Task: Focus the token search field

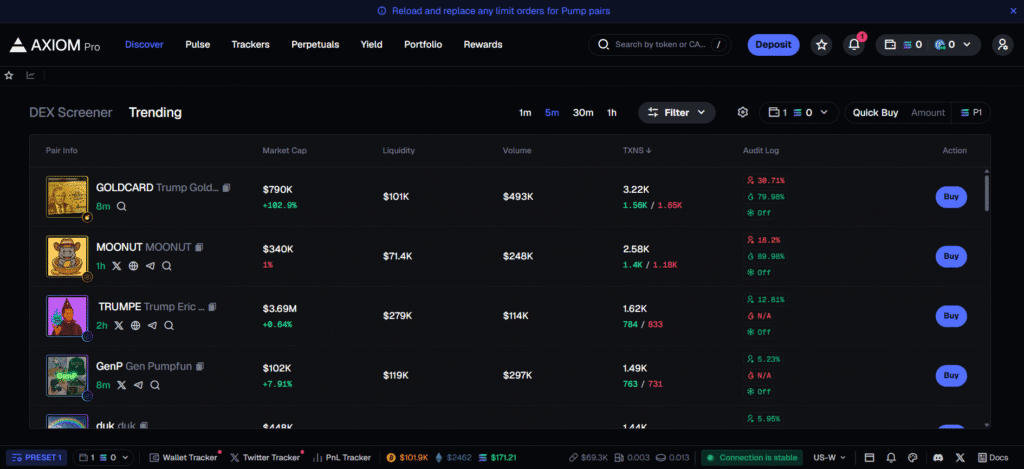Action: [660, 45]
